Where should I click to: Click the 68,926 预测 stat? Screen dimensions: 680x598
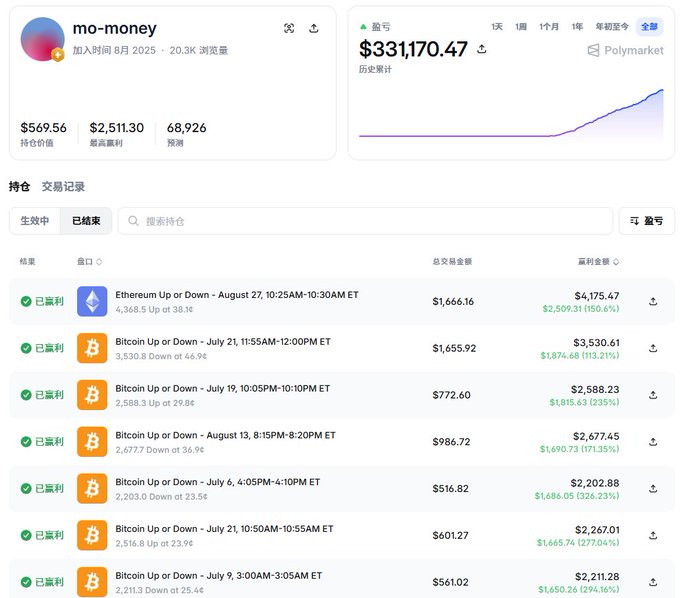point(186,134)
